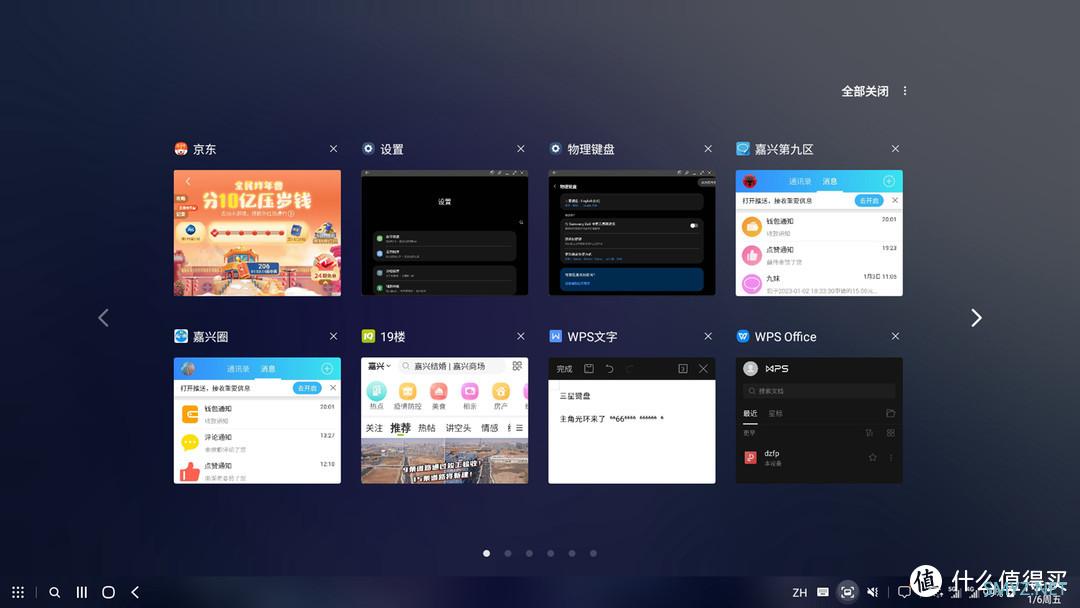Close the 19楼 recent app card

521,336
